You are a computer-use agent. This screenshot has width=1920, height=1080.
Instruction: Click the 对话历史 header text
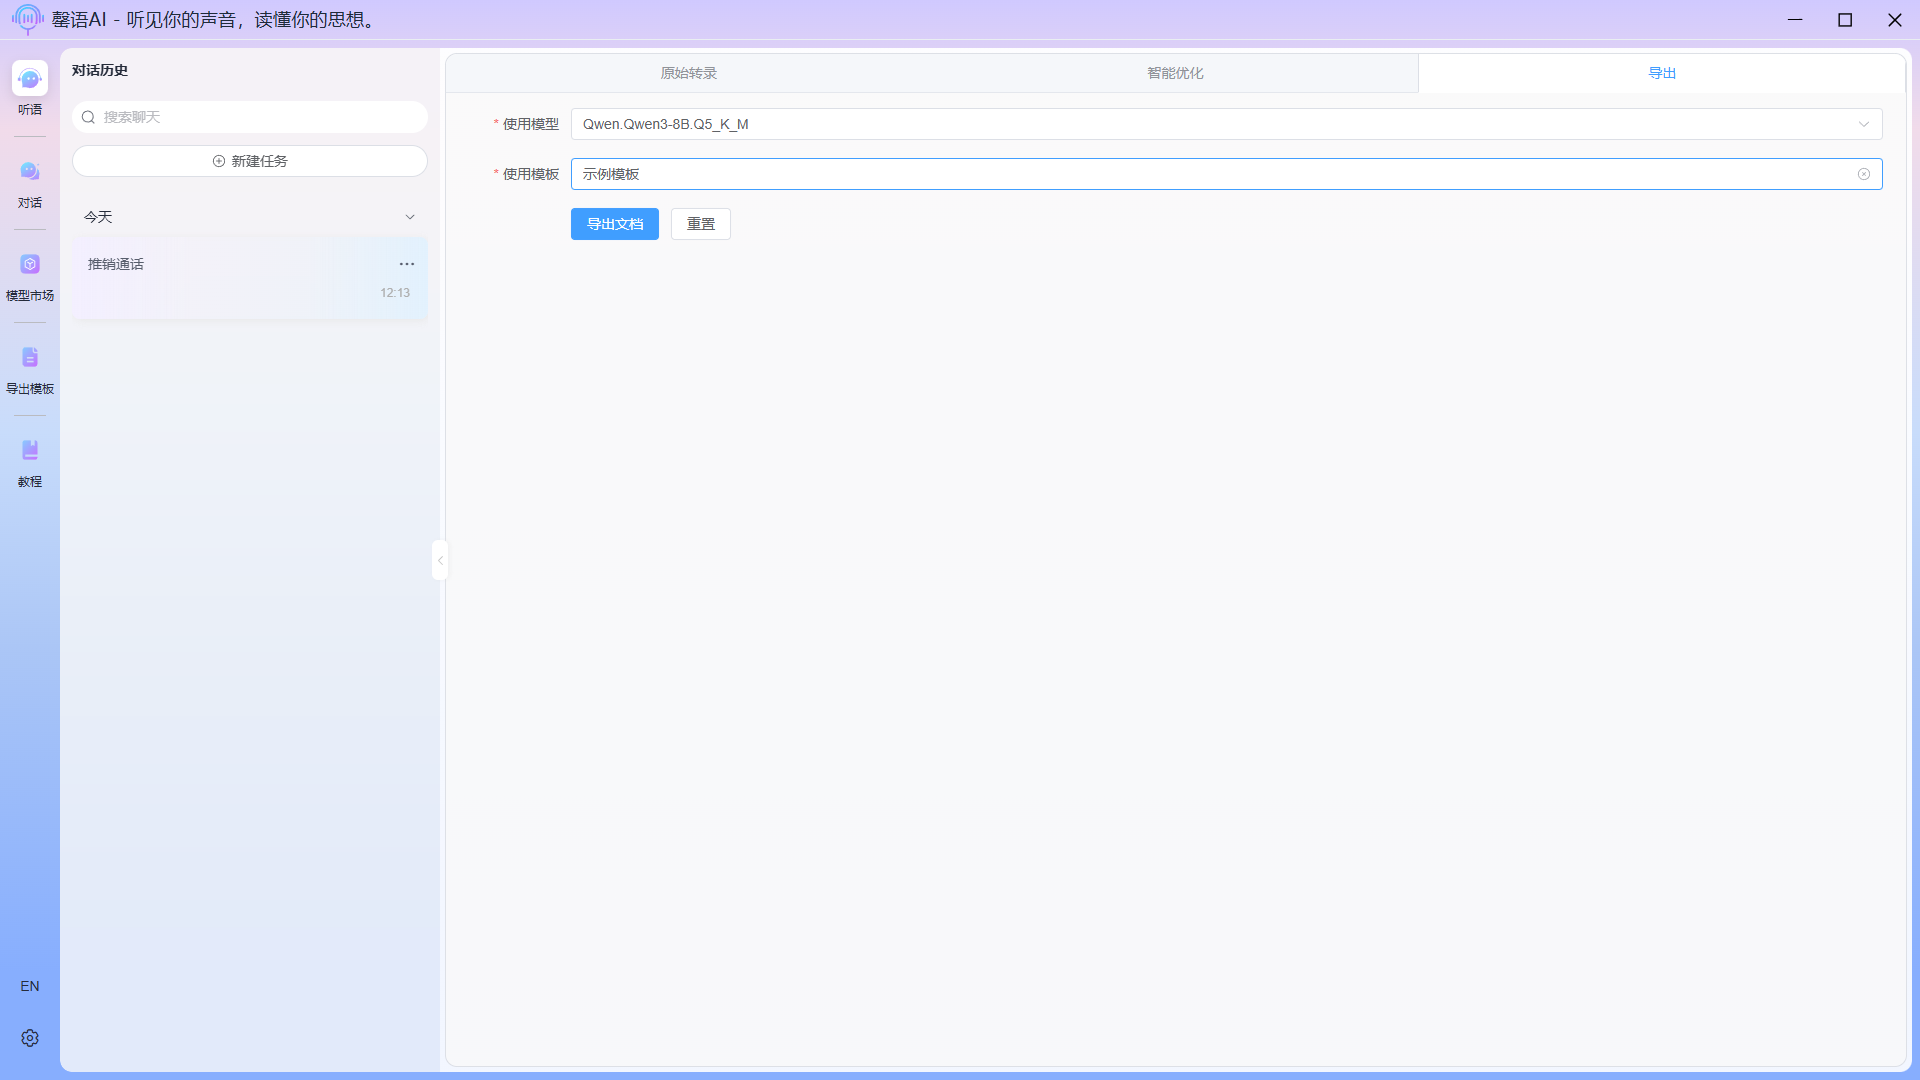(100, 70)
